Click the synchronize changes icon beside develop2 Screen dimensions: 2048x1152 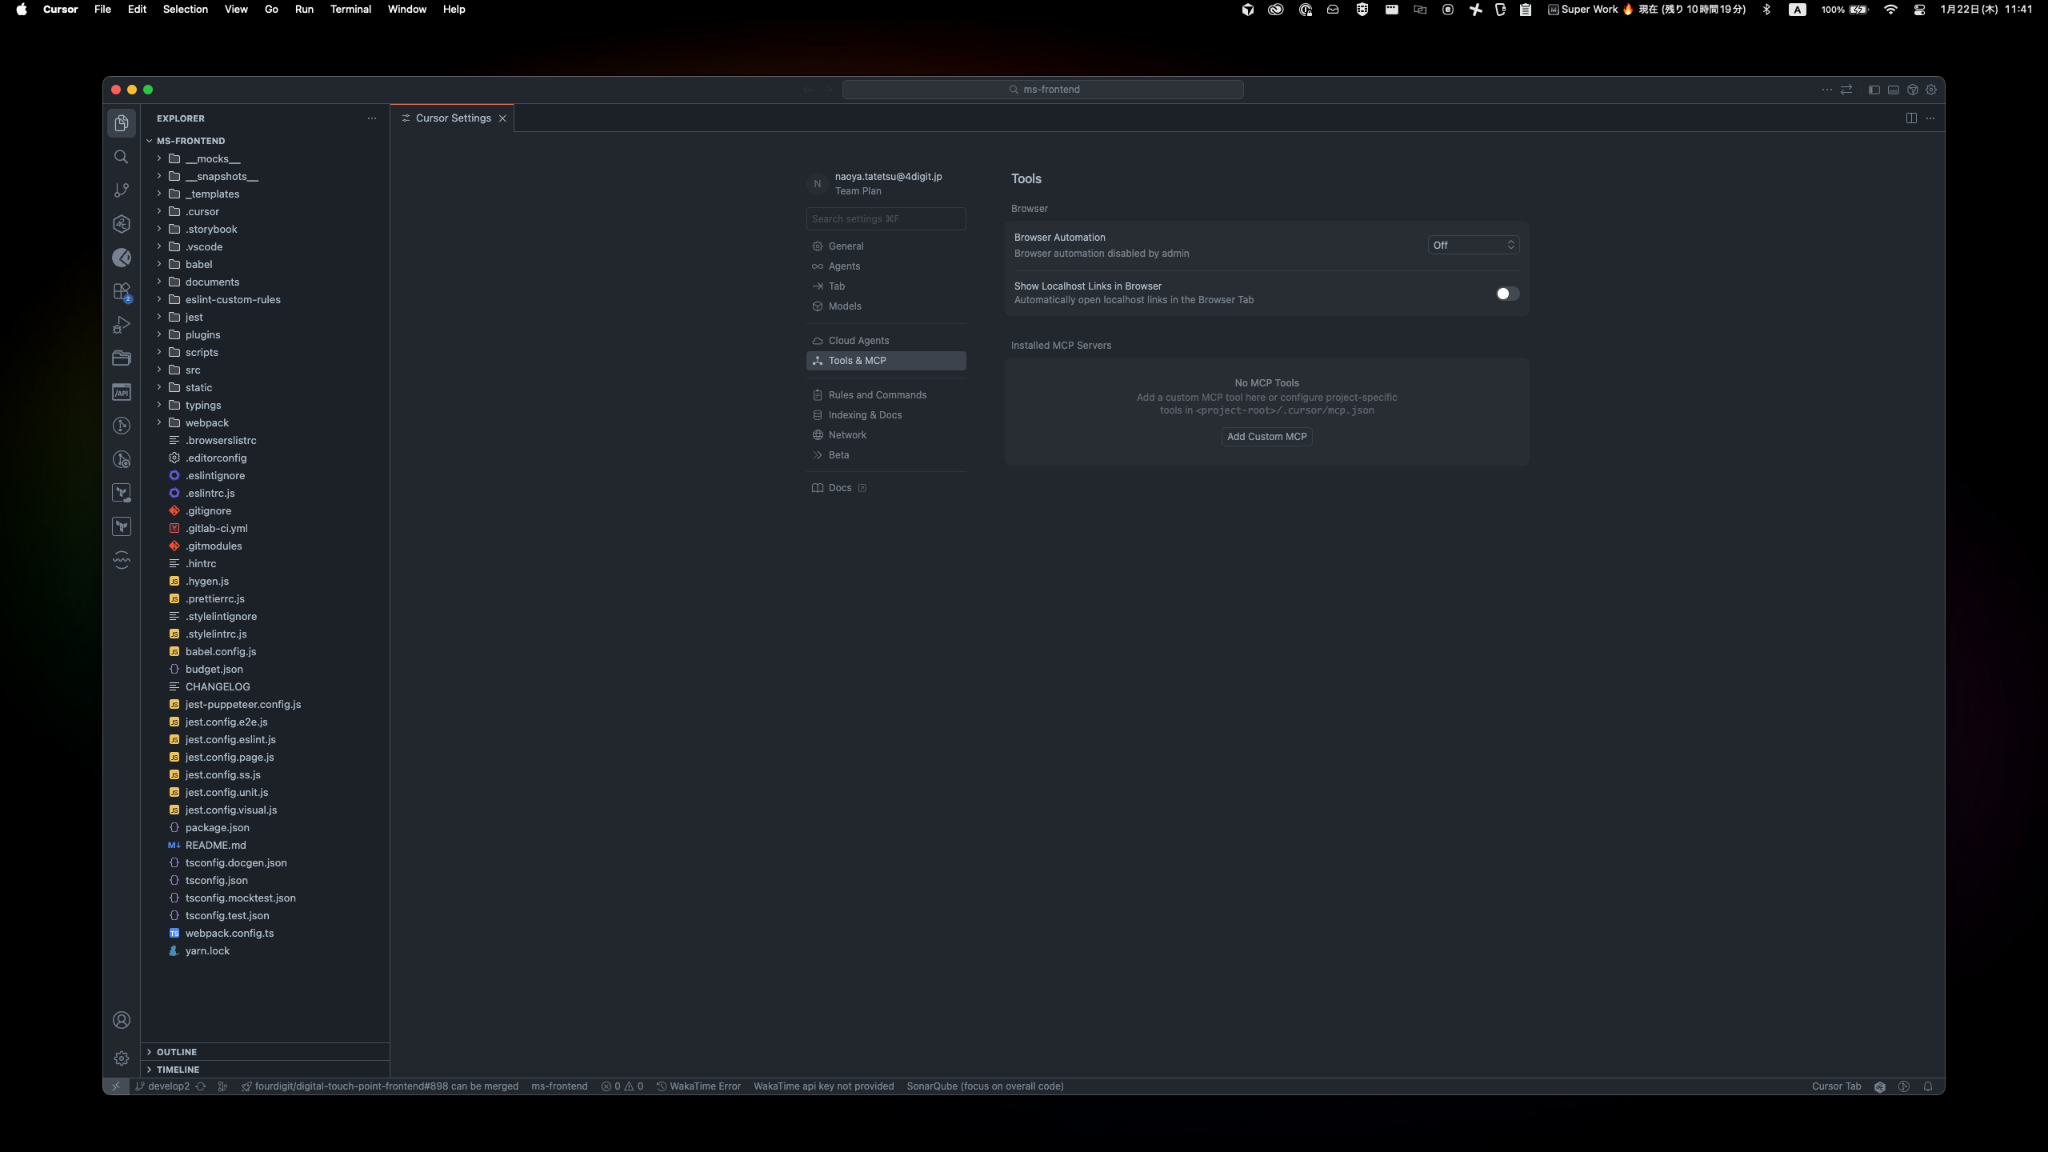(x=201, y=1086)
